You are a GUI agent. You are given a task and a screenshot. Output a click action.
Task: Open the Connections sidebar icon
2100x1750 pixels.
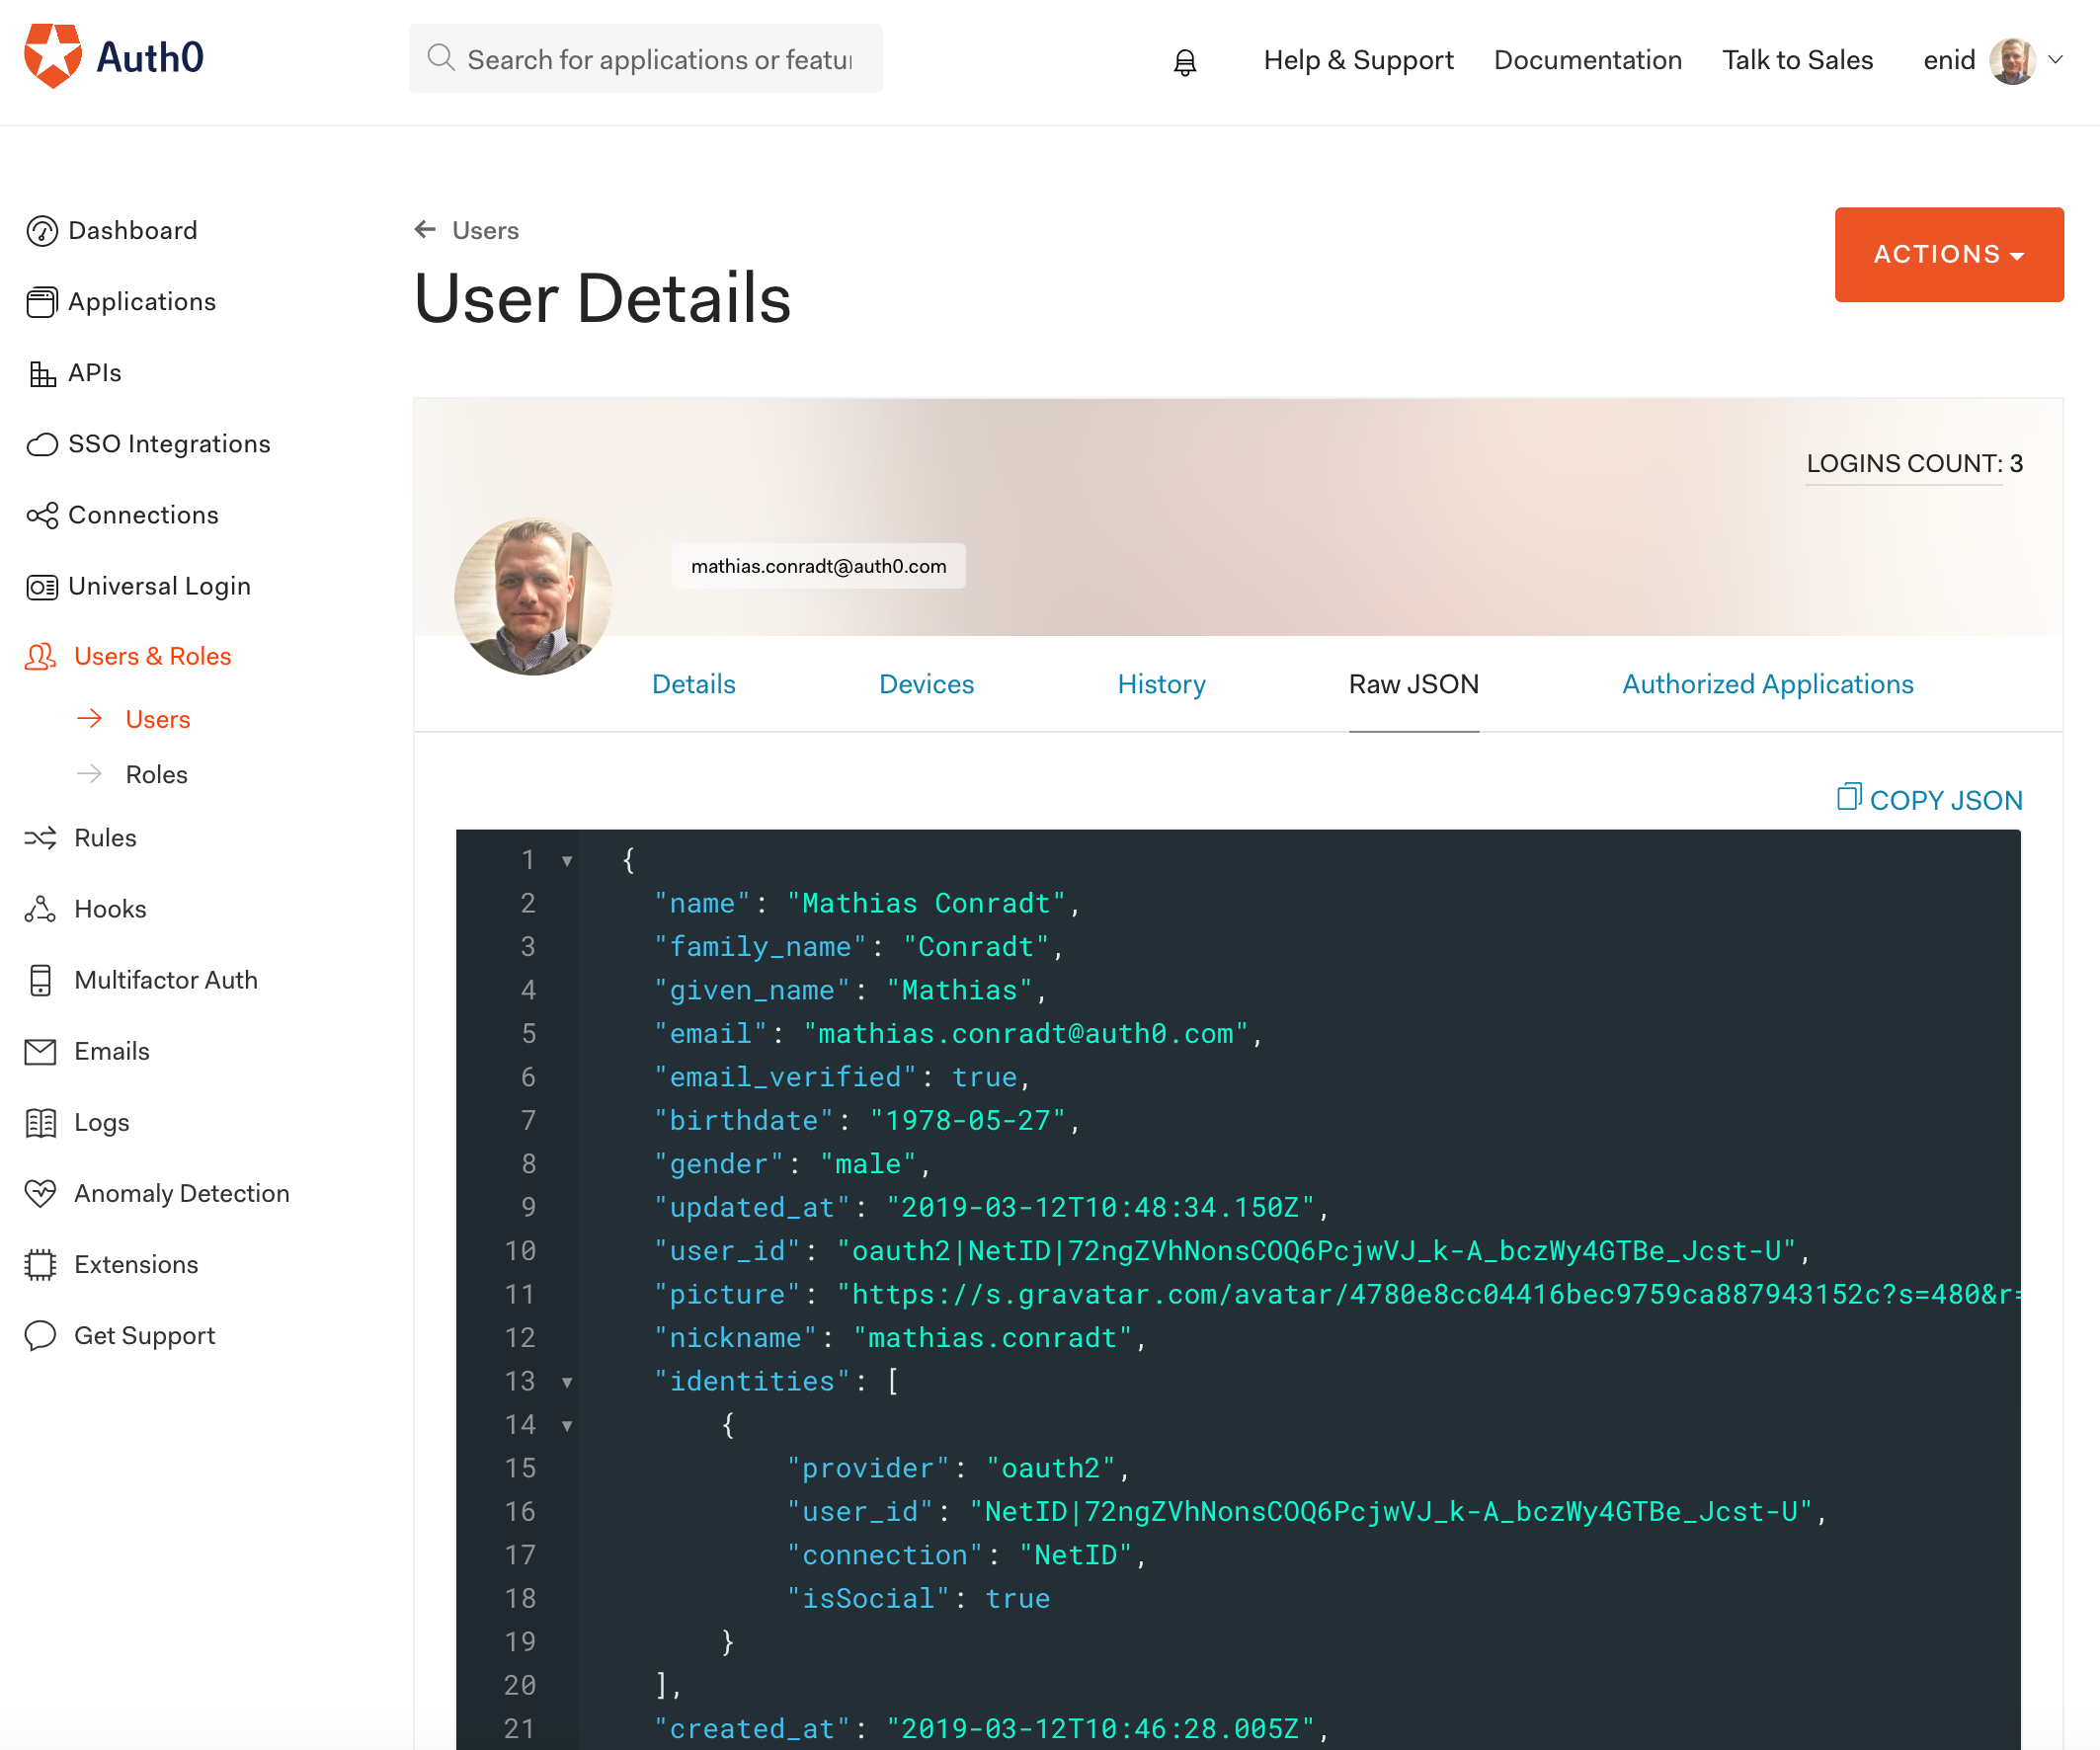click(41, 515)
